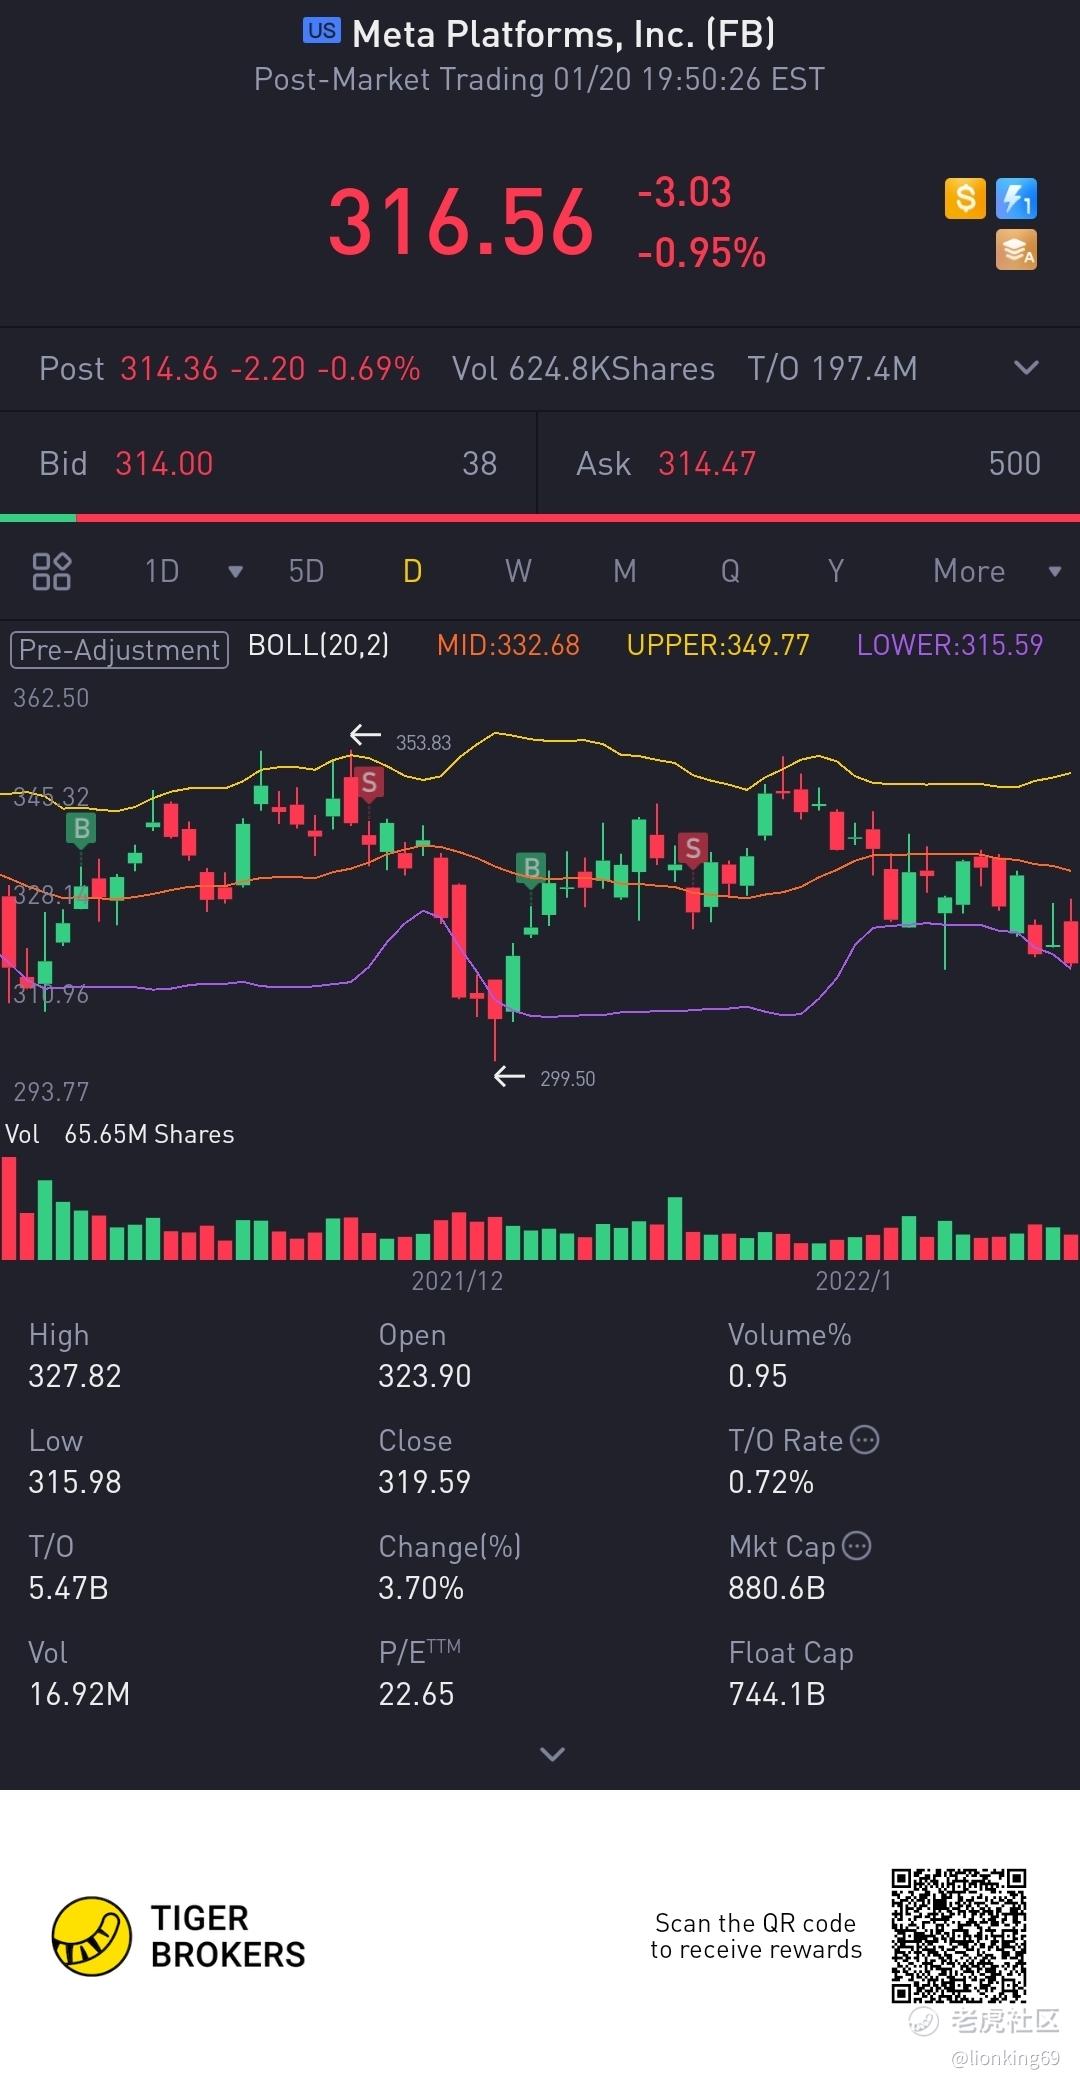Select the daily D chart tab
This screenshot has width=1080, height=2083.
[412, 571]
